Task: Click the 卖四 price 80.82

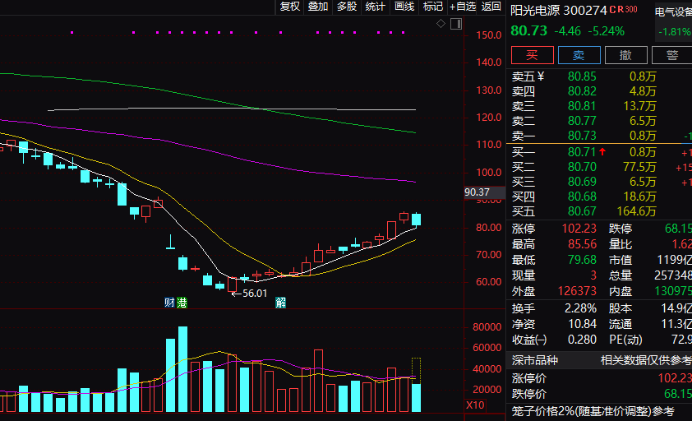Action: pos(582,91)
